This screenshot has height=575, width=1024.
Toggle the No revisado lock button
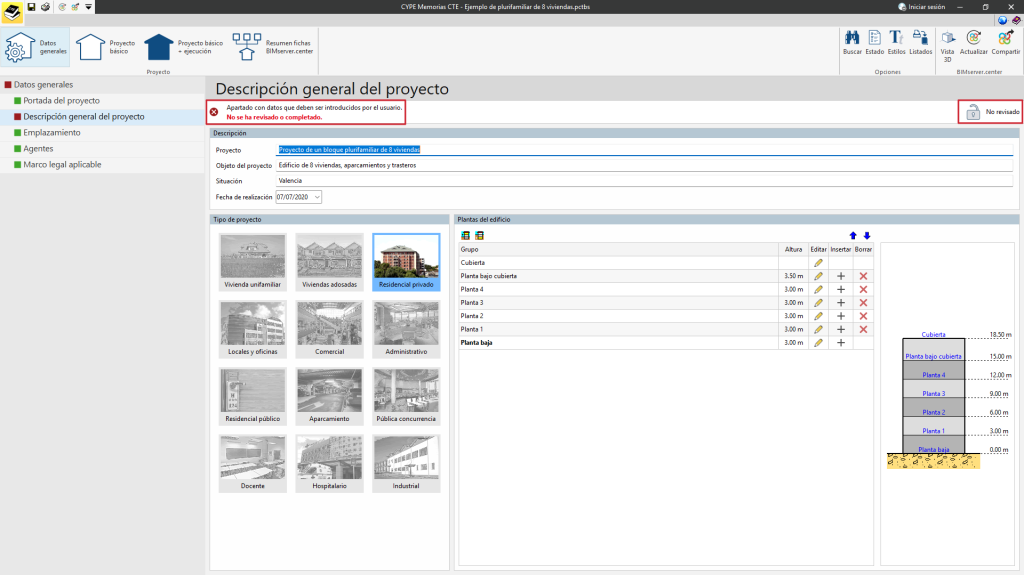tap(990, 112)
